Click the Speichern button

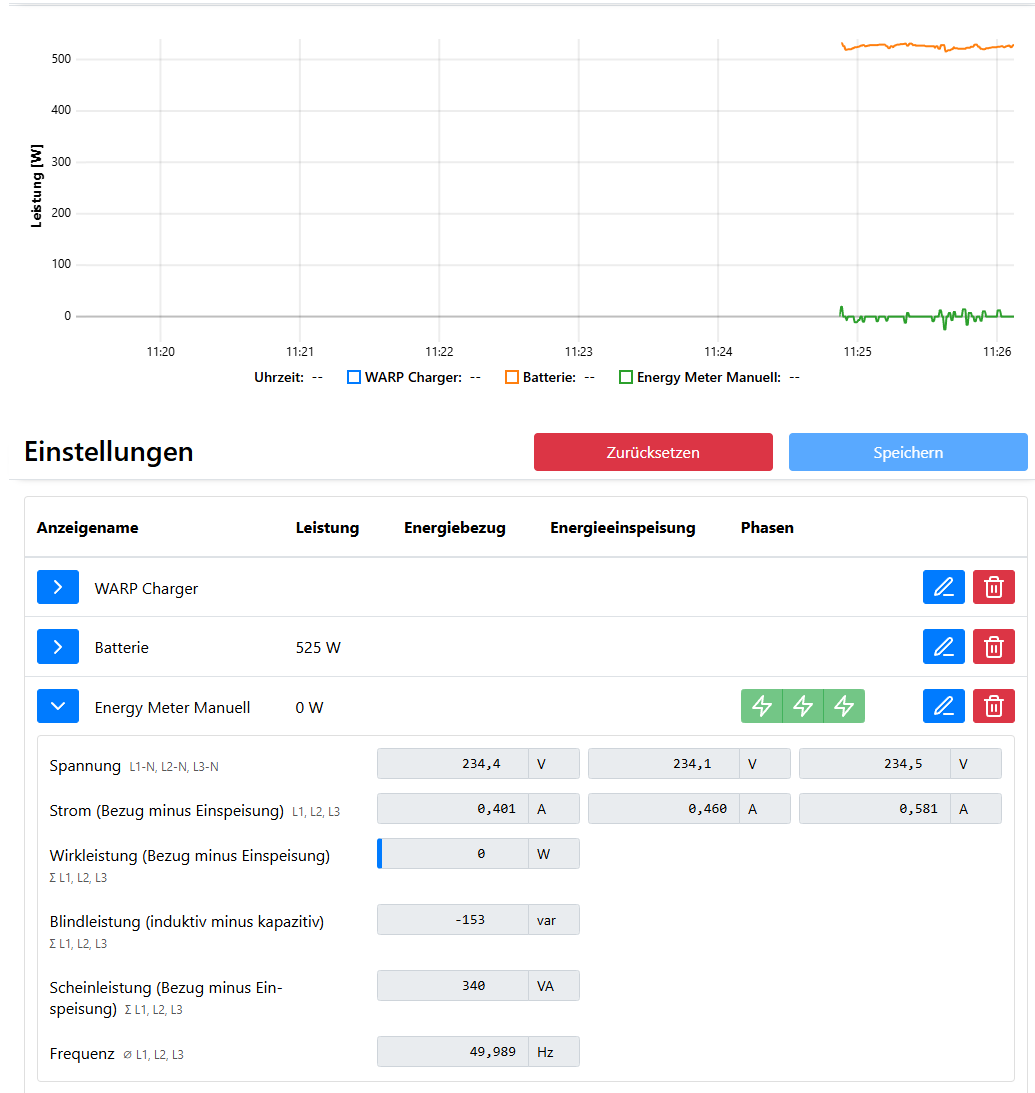coord(907,452)
